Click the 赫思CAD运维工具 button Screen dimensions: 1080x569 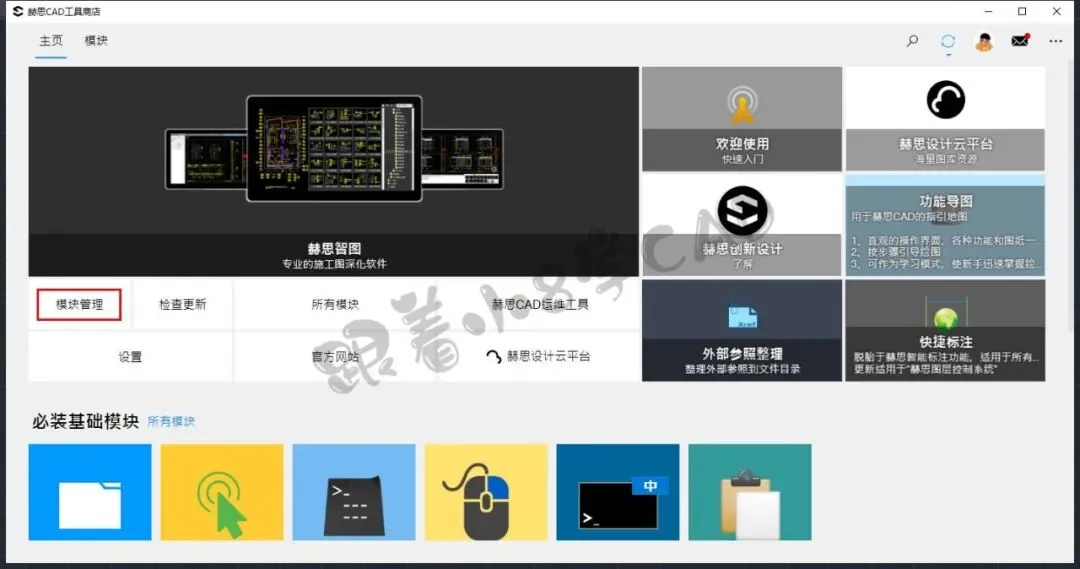pyautogui.click(x=539, y=304)
